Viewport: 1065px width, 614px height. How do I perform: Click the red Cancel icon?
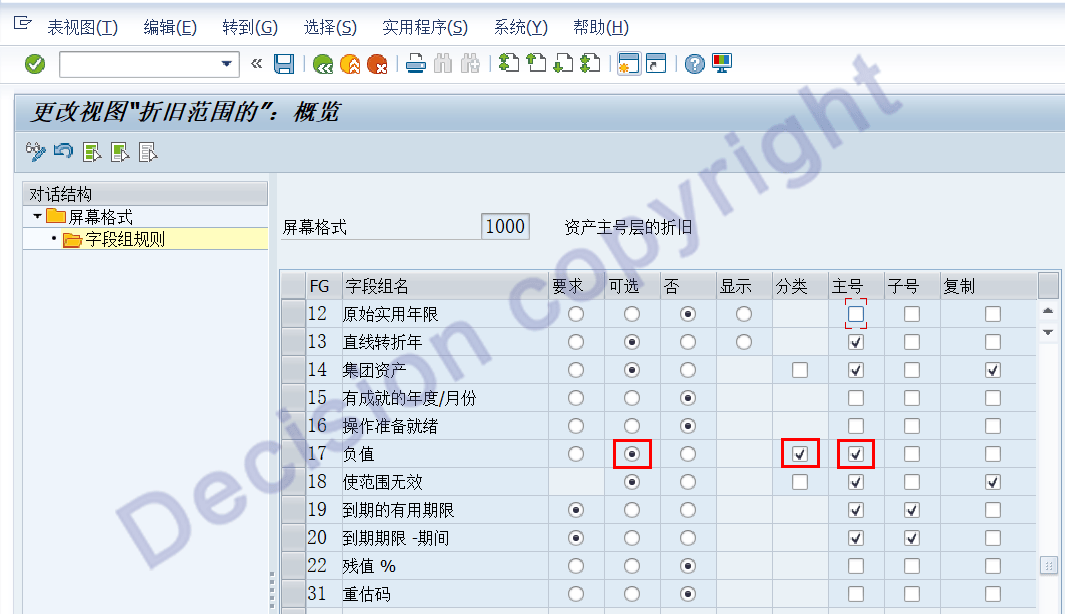[x=377, y=65]
